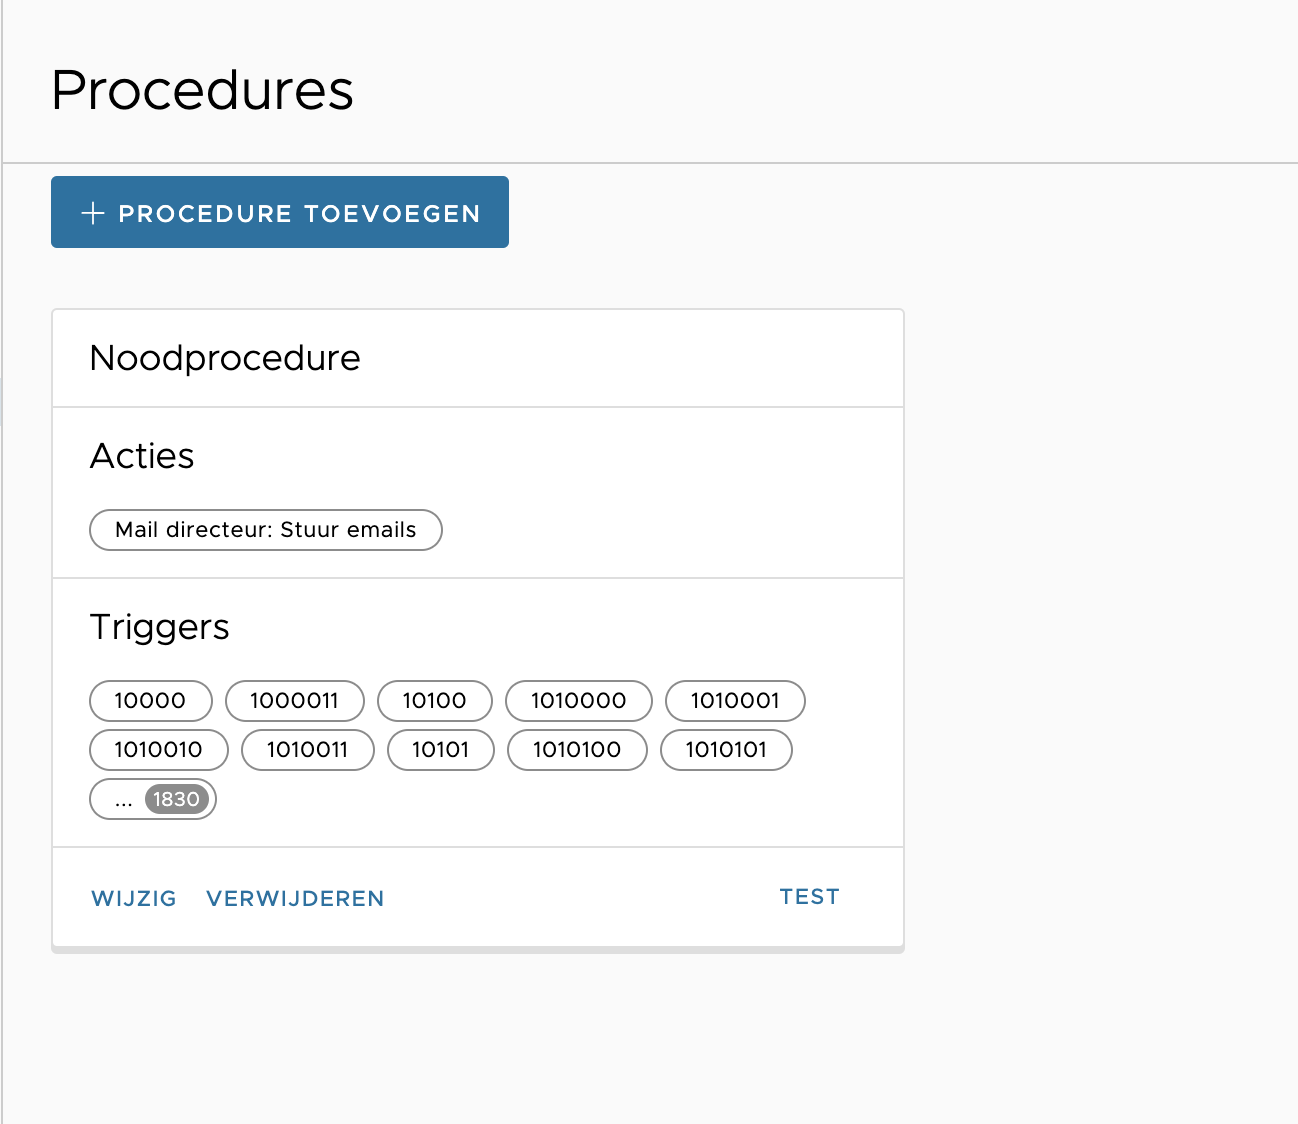Select trigger chip 1000011
The height and width of the screenshot is (1124, 1298).
pyautogui.click(x=294, y=701)
